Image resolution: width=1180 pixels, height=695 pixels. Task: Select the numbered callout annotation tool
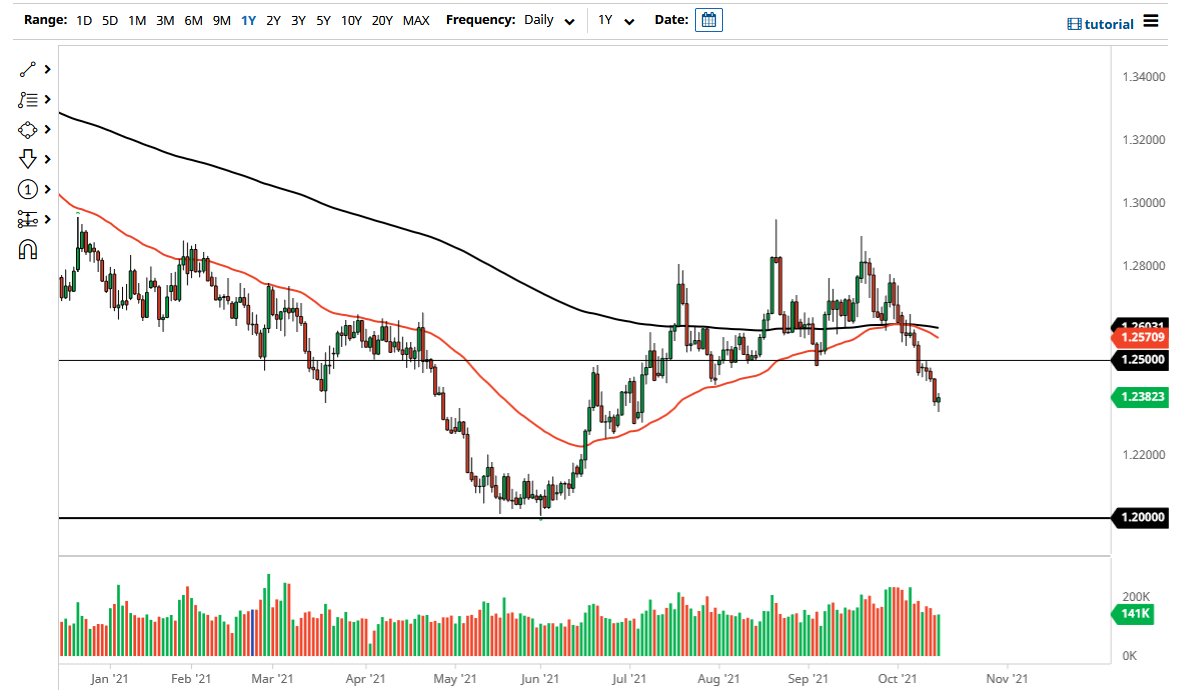27,189
